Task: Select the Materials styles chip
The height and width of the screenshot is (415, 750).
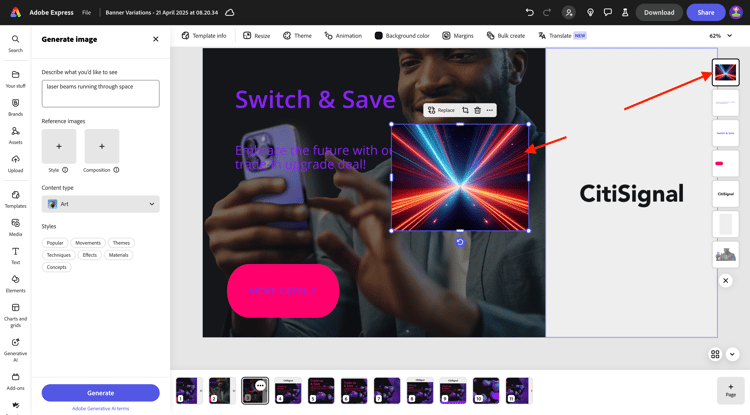Action: (118, 255)
